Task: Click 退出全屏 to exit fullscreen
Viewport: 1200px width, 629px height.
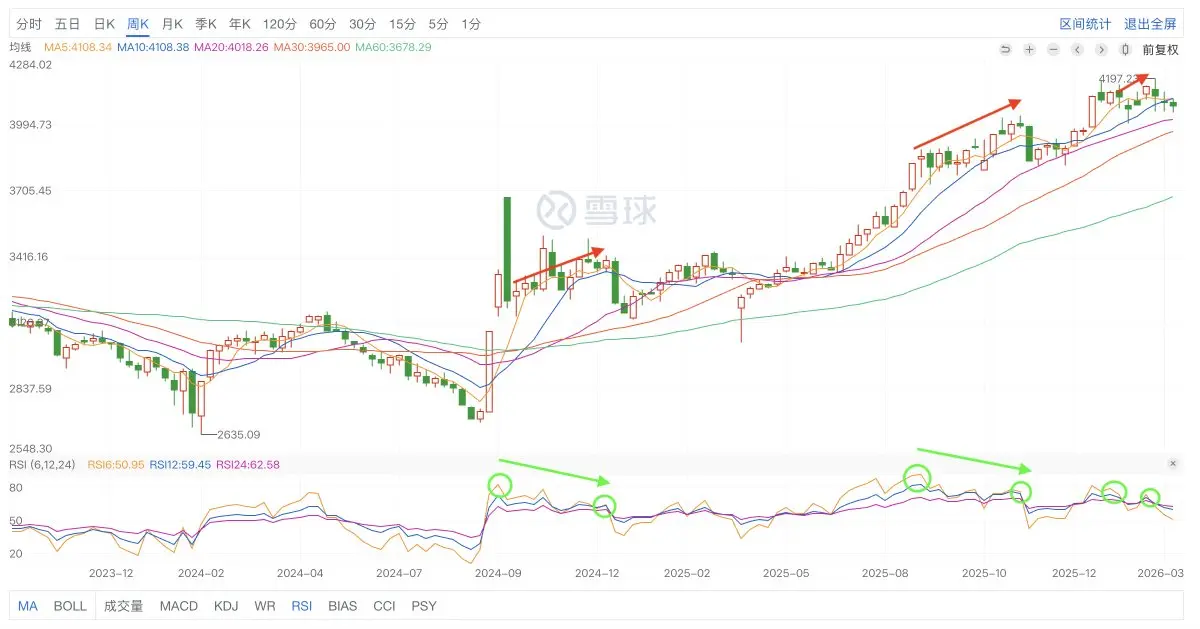Action: (x=1150, y=23)
